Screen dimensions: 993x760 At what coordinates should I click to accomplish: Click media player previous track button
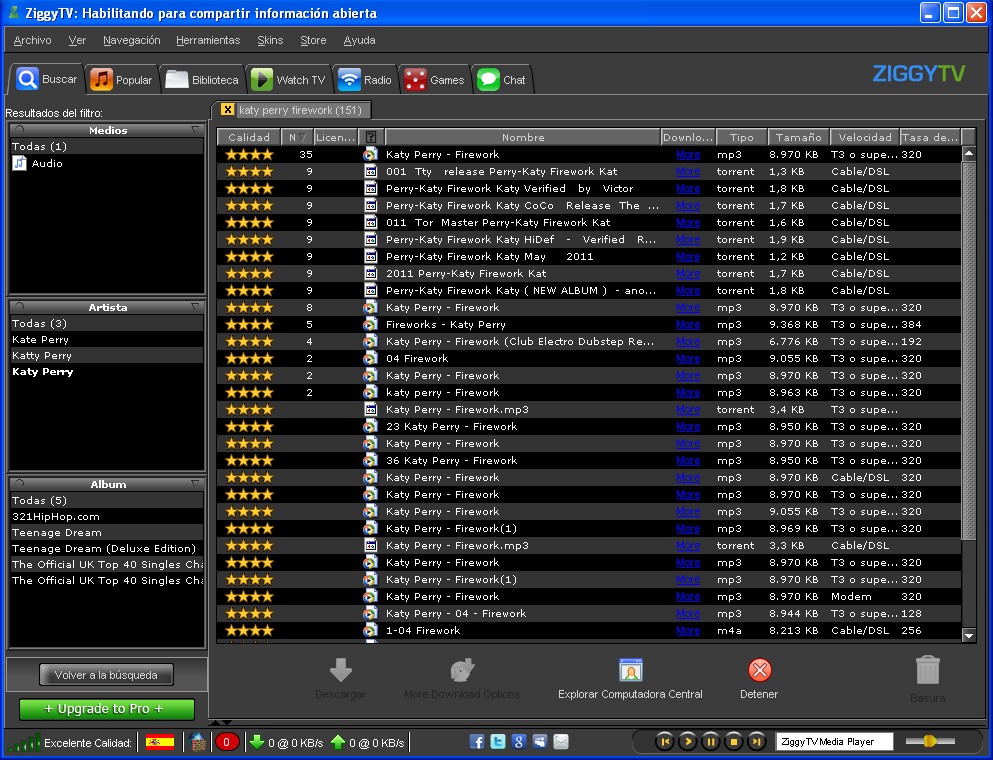click(664, 741)
